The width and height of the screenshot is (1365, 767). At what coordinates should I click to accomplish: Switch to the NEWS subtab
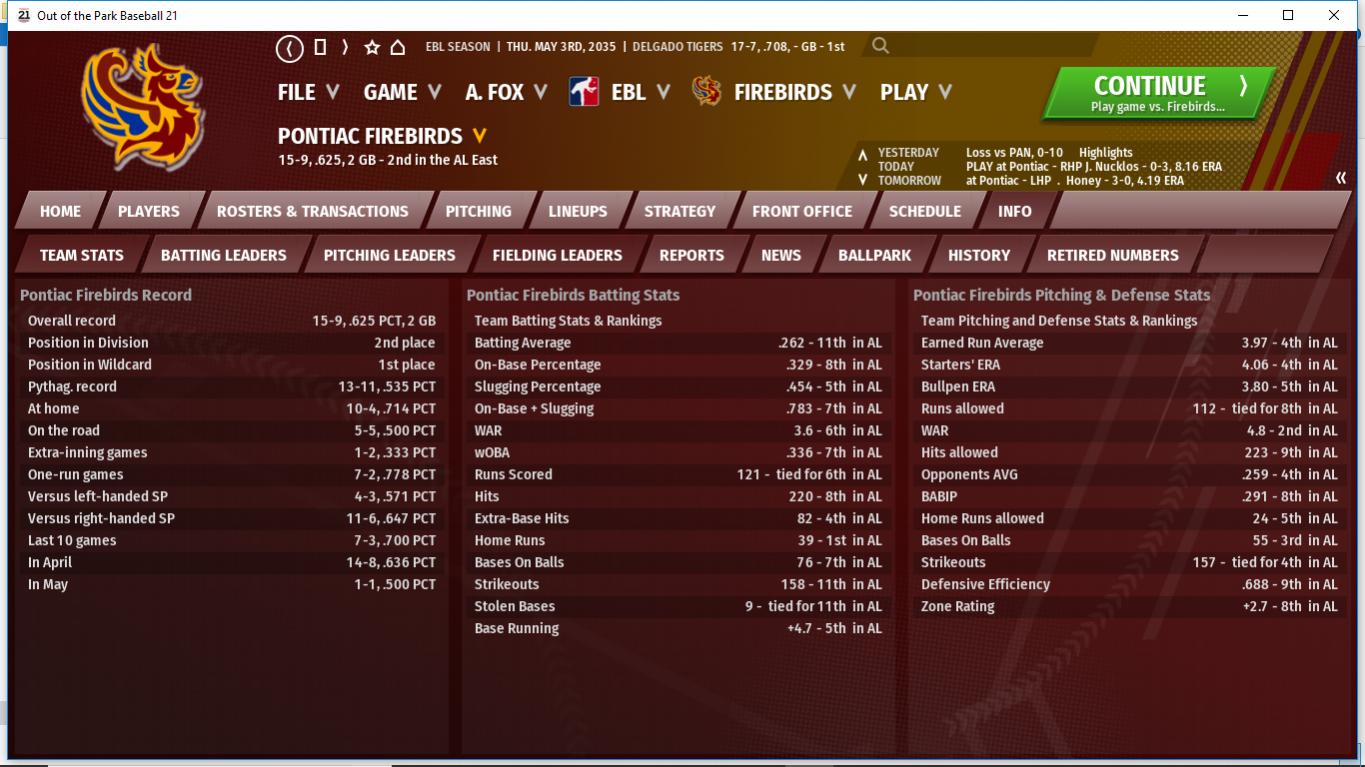point(781,255)
